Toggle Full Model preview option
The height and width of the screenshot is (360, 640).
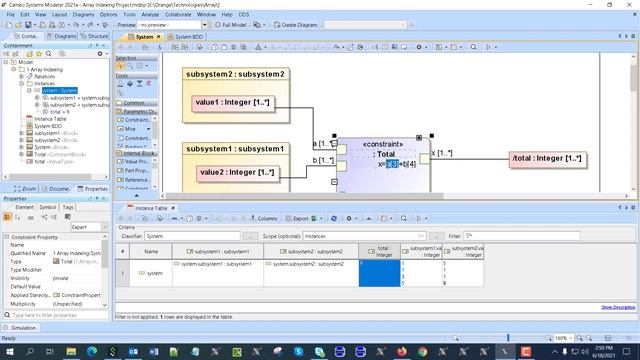click(231, 25)
